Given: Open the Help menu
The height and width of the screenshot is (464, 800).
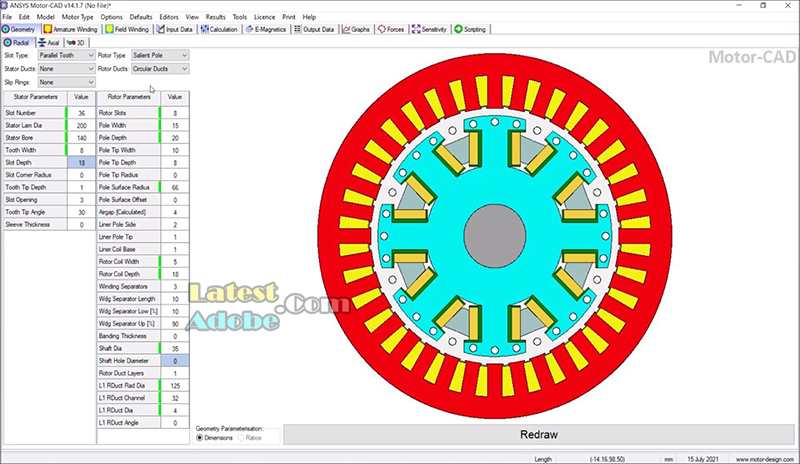Looking at the screenshot, I should 309,17.
